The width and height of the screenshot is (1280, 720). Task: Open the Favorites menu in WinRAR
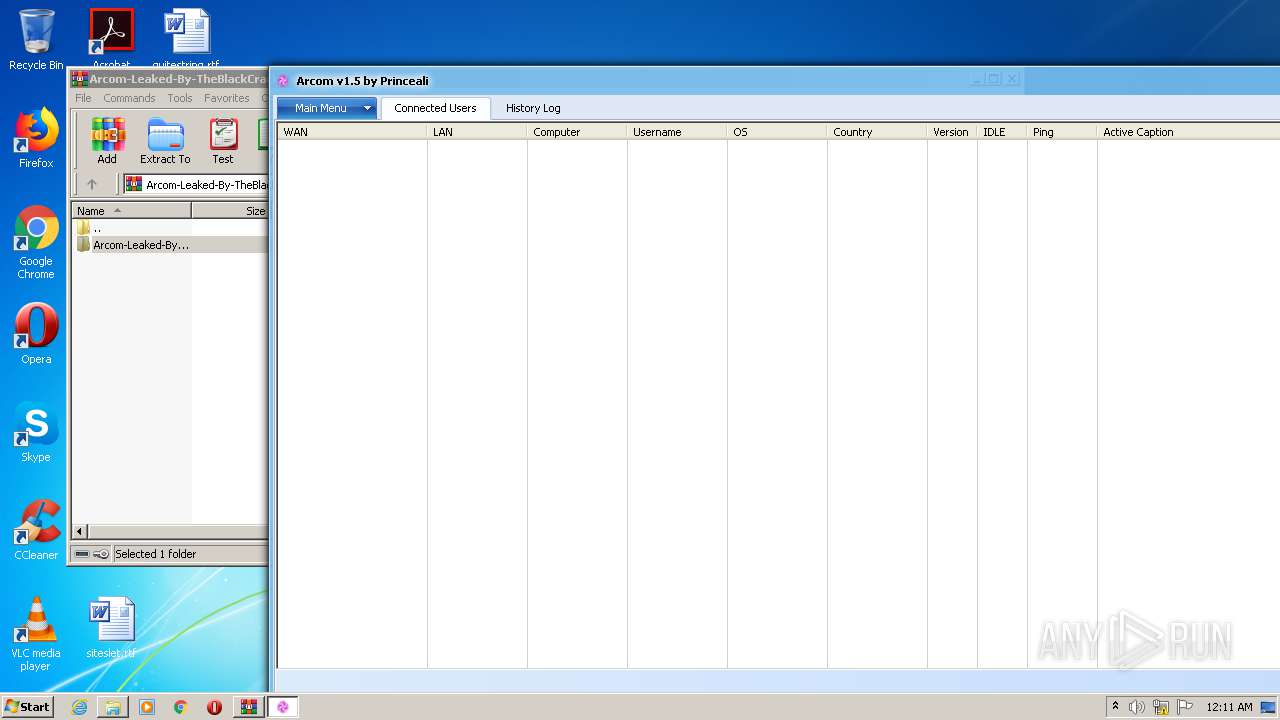click(227, 98)
